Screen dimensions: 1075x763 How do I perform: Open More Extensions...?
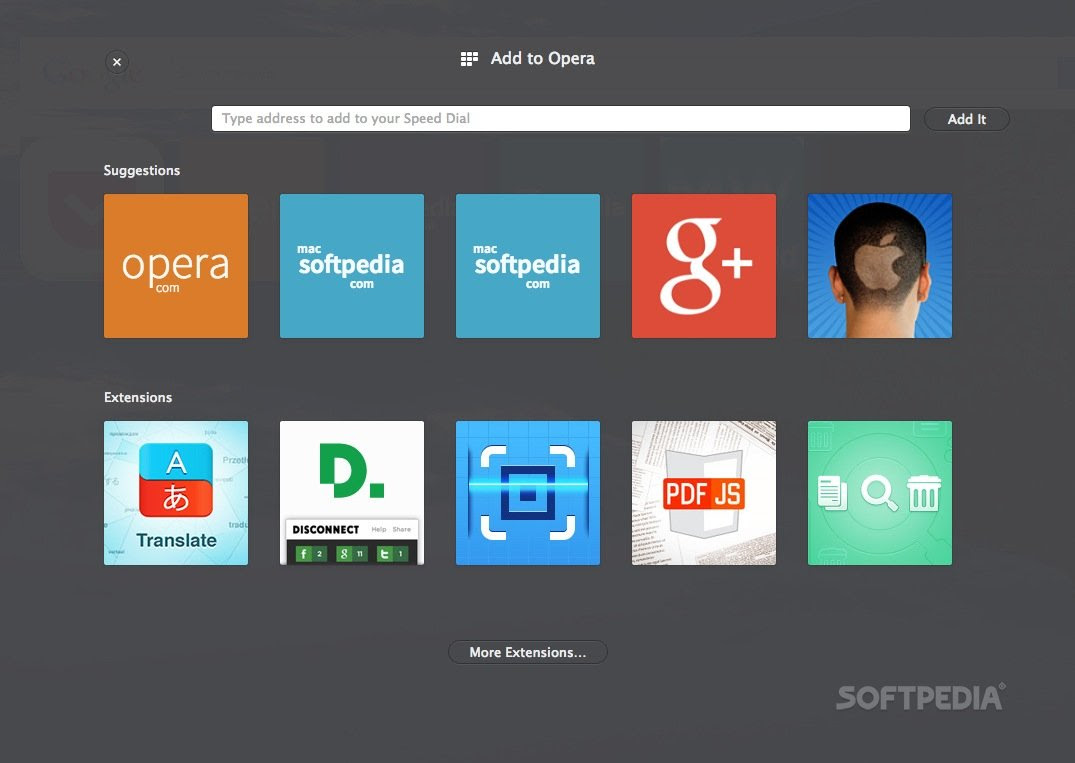(528, 652)
